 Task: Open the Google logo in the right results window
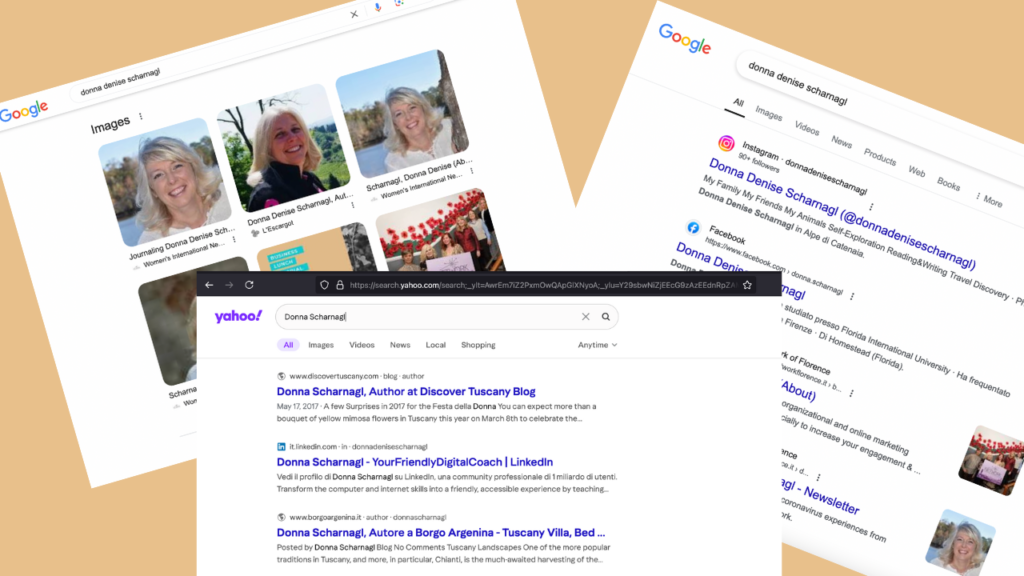pyautogui.click(x=684, y=39)
